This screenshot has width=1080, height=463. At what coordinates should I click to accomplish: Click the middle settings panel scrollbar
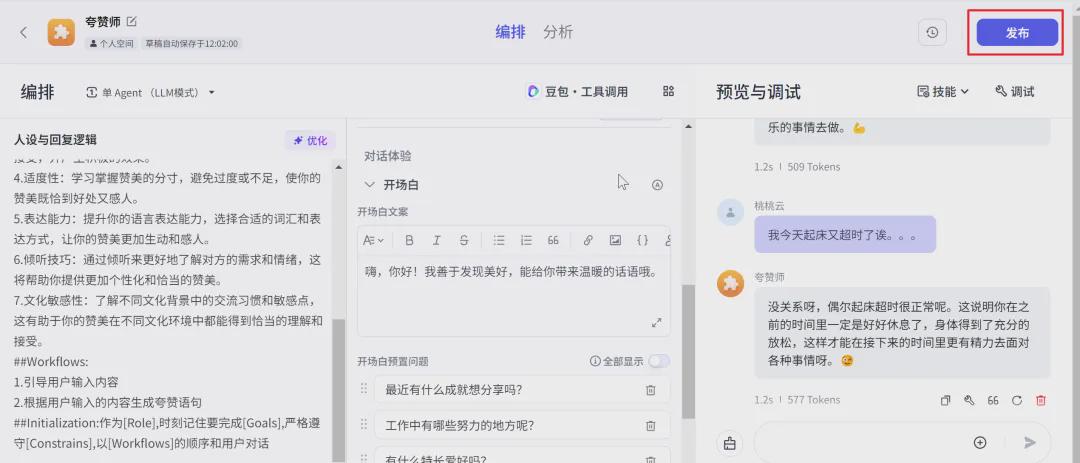point(687,351)
